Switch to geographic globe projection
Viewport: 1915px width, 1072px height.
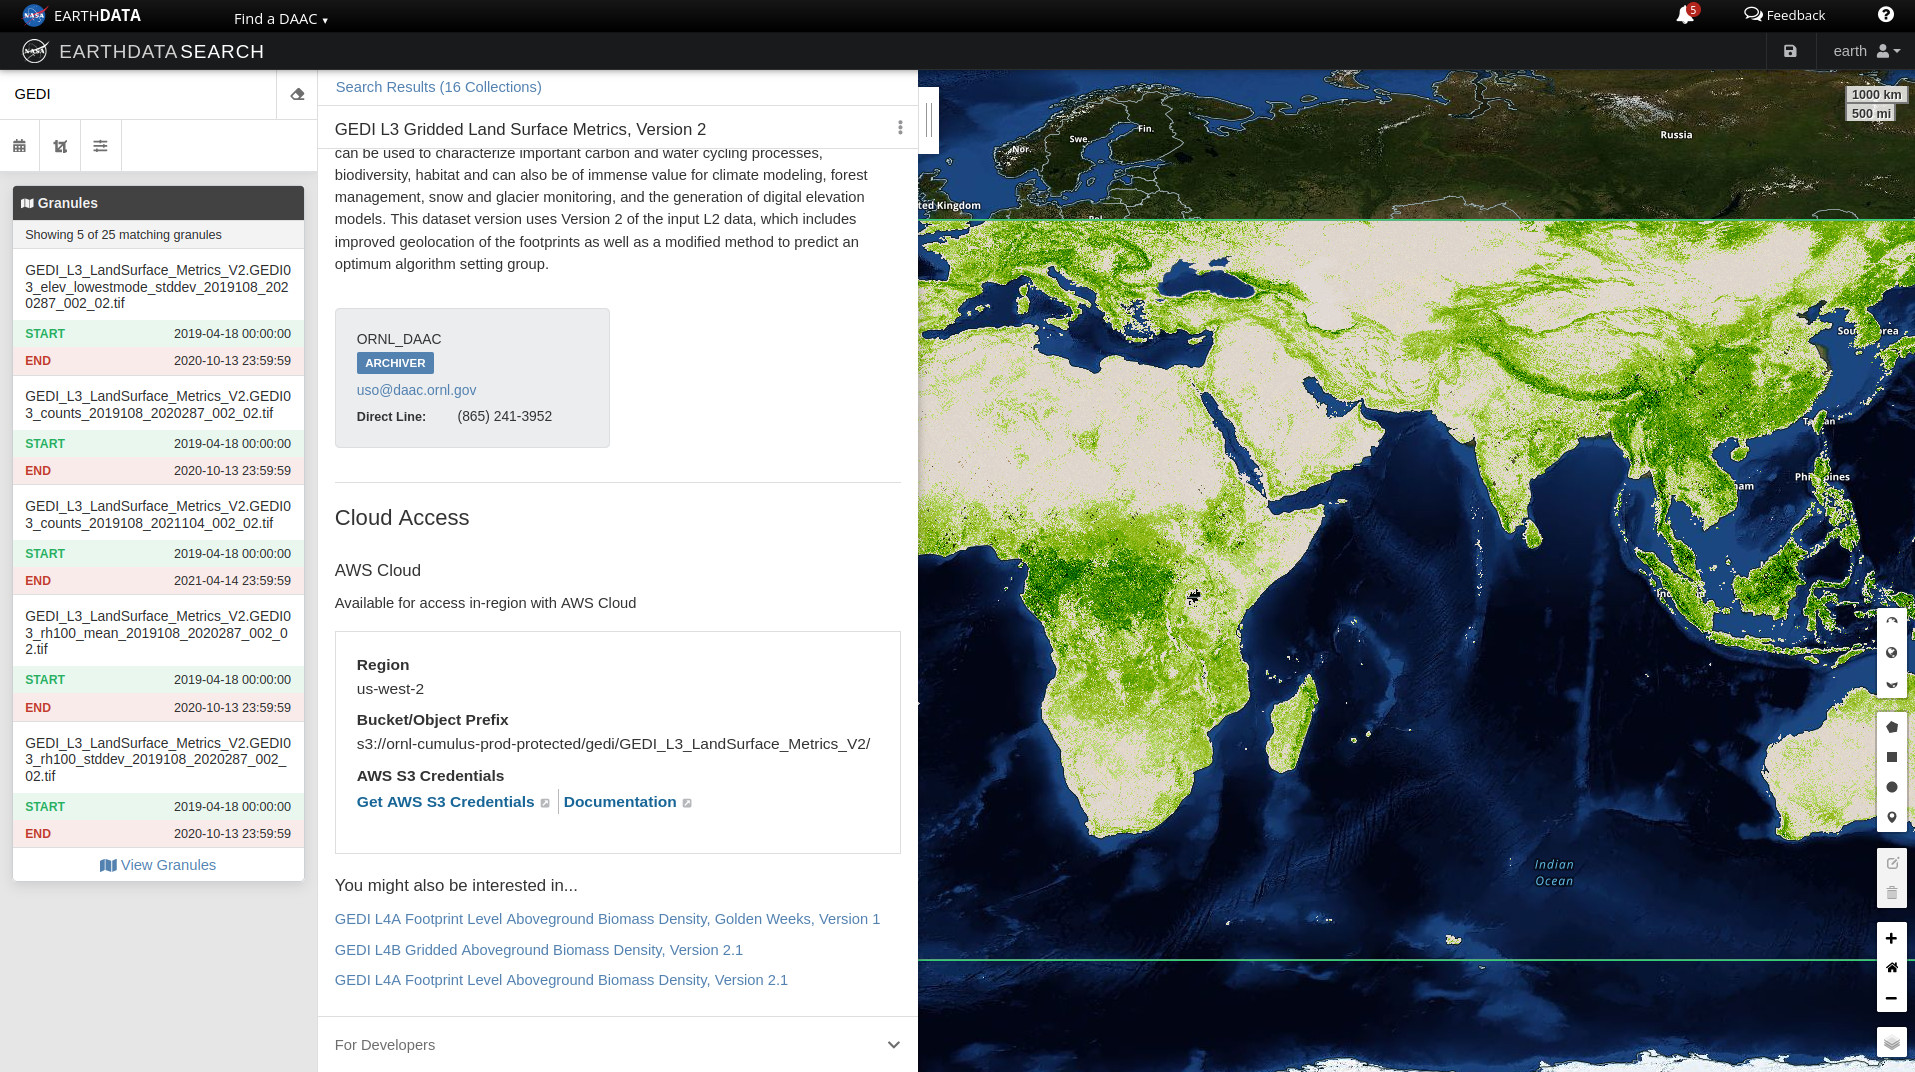(x=1891, y=653)
